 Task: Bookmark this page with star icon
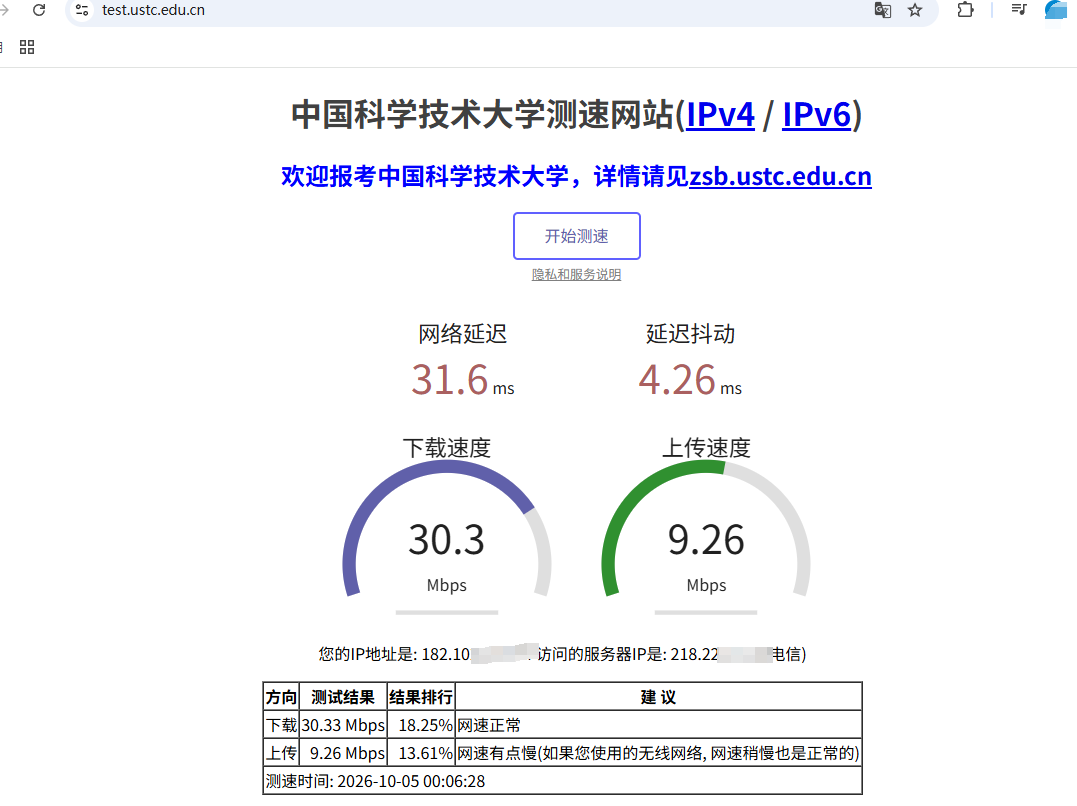coord(915,10)
